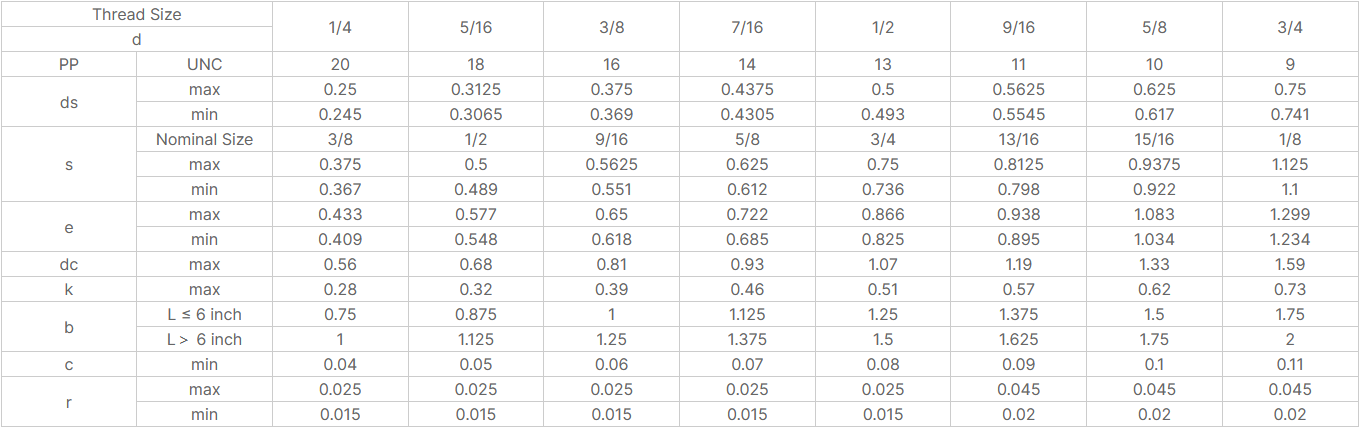The width and height of the screenshot is (1361, 429).
Task: Select the "L ≤ 6 inch" row label
Action: click(204, 314)
